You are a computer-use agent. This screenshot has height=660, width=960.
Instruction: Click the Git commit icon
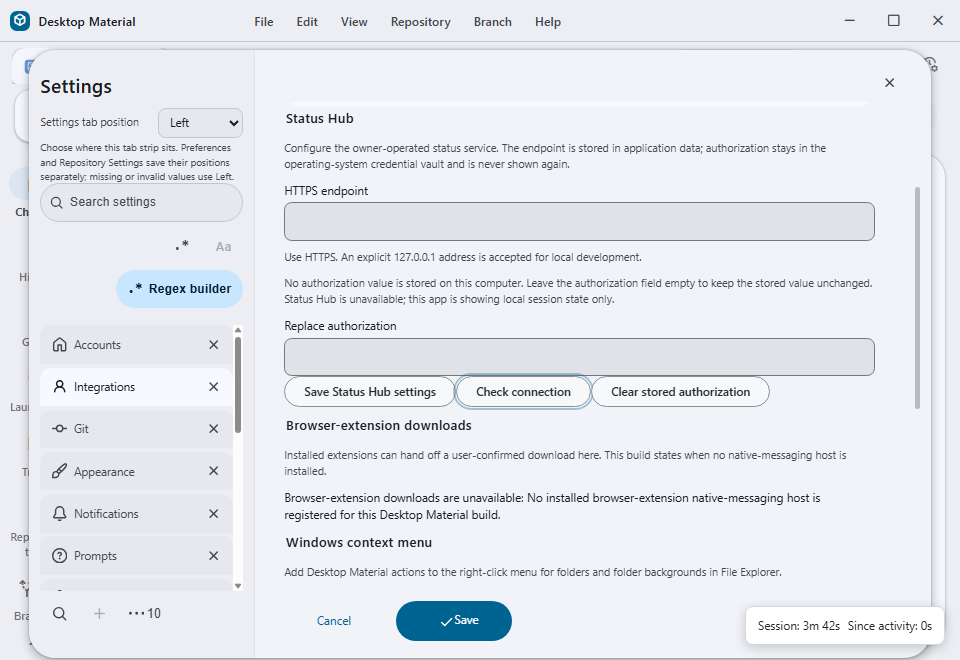[59, 429]
